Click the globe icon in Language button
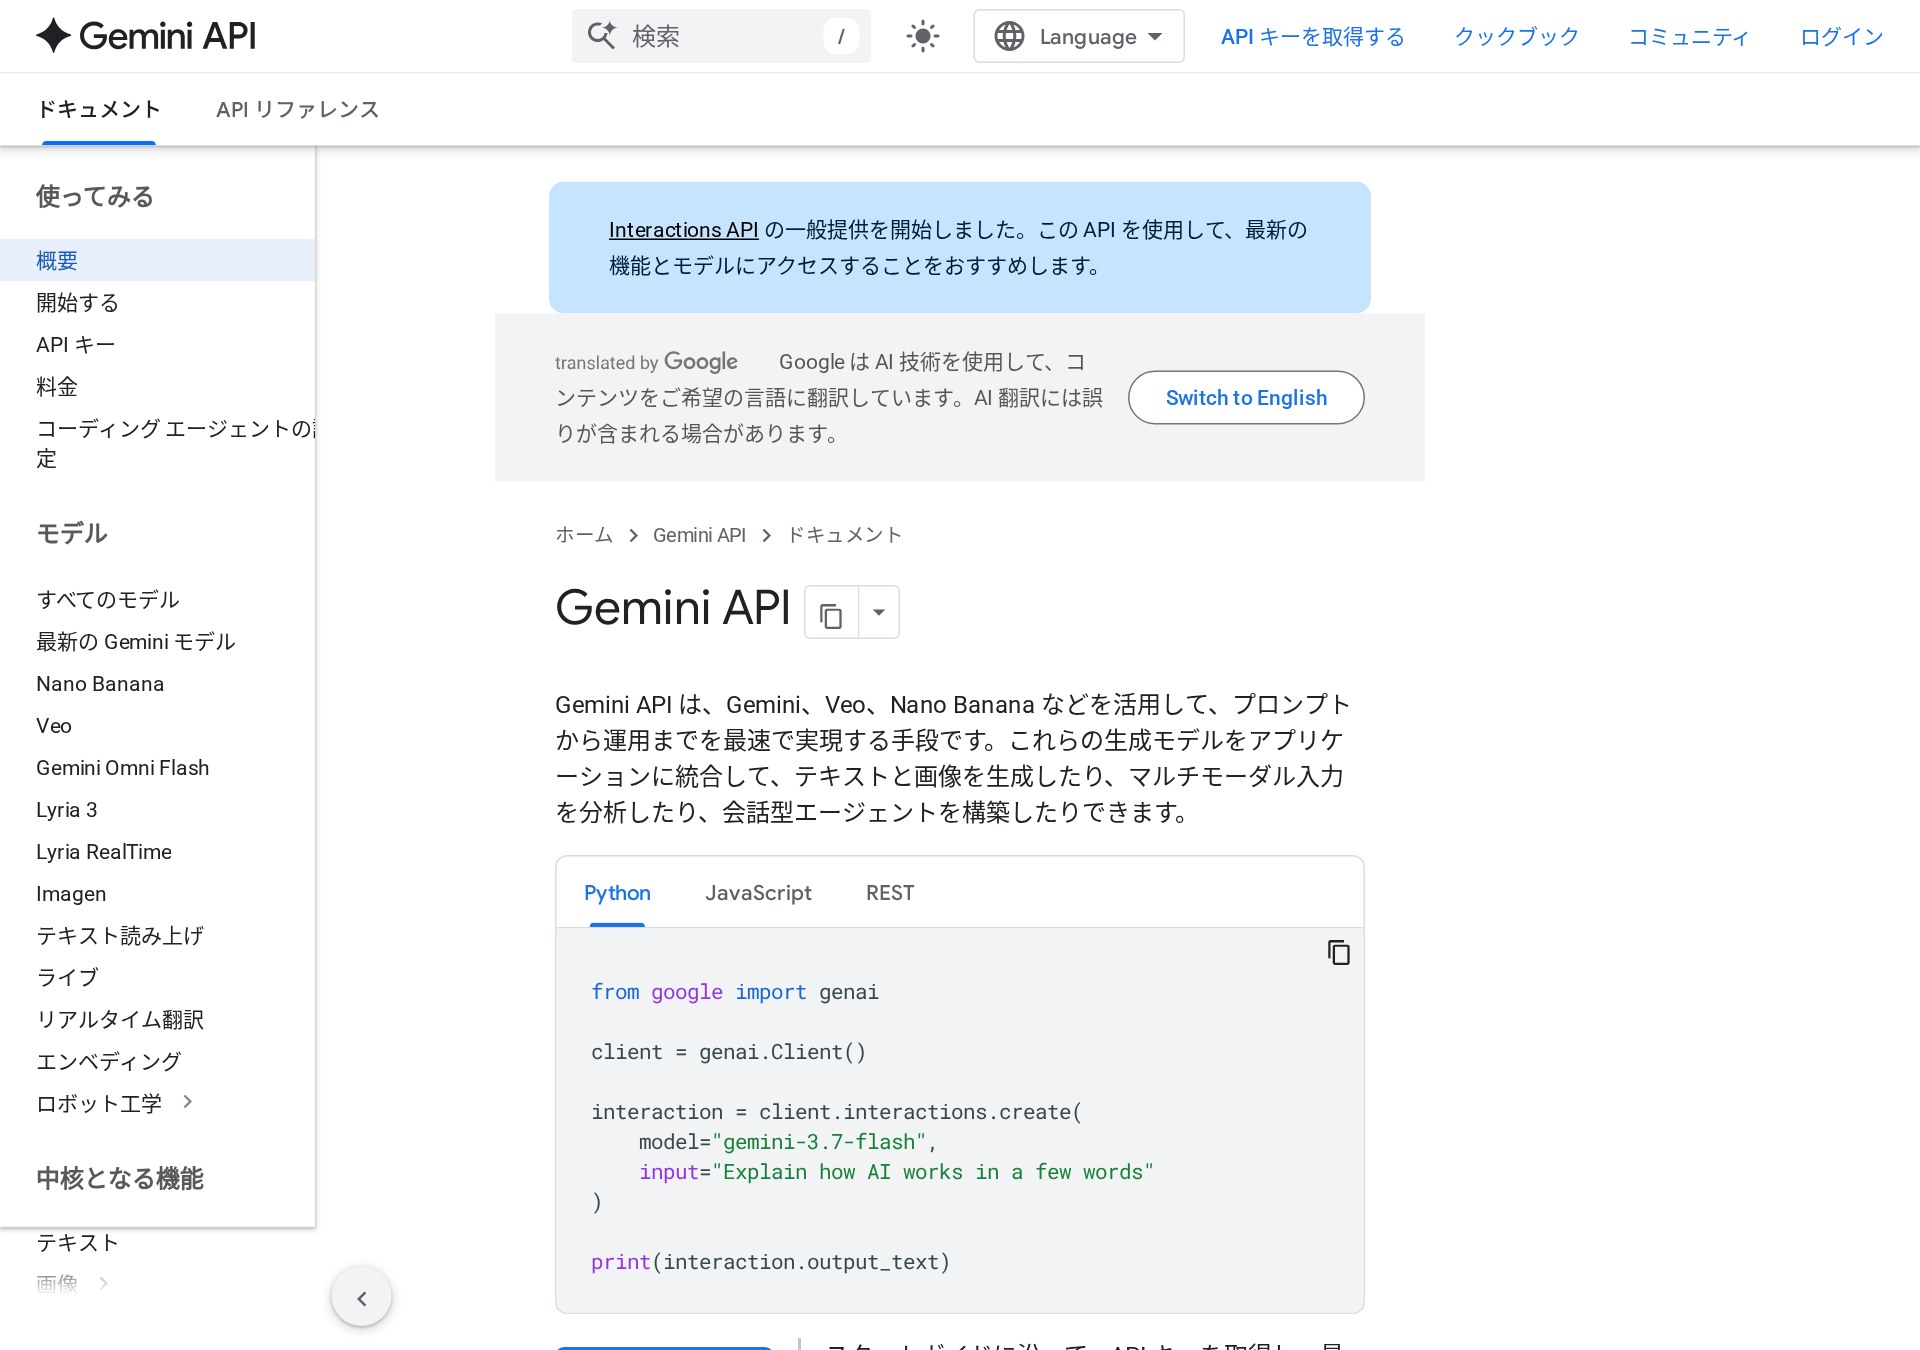This screenshot has width=1920, height=1350. [x=1009, y=37]
